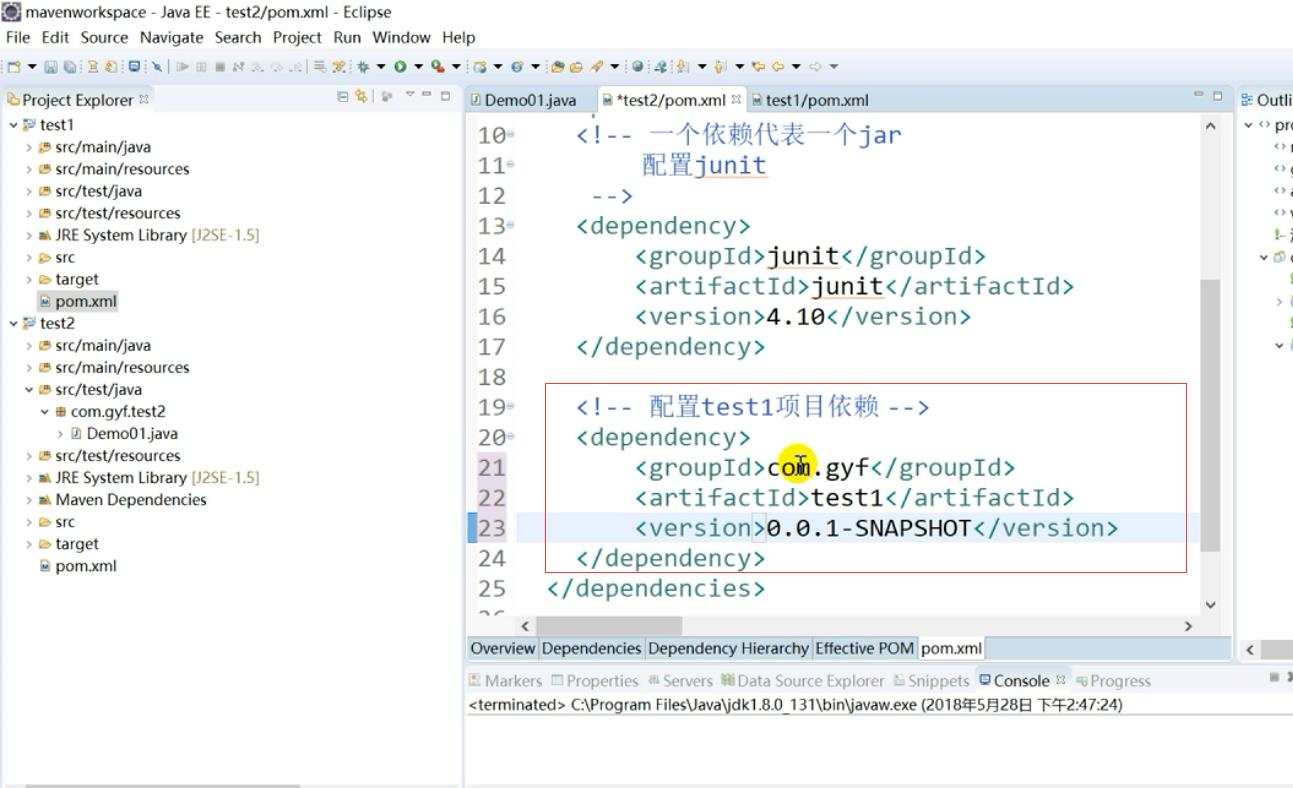Toggle fold marker at line 13
The image size is (1293, 788).
(511, 226)
